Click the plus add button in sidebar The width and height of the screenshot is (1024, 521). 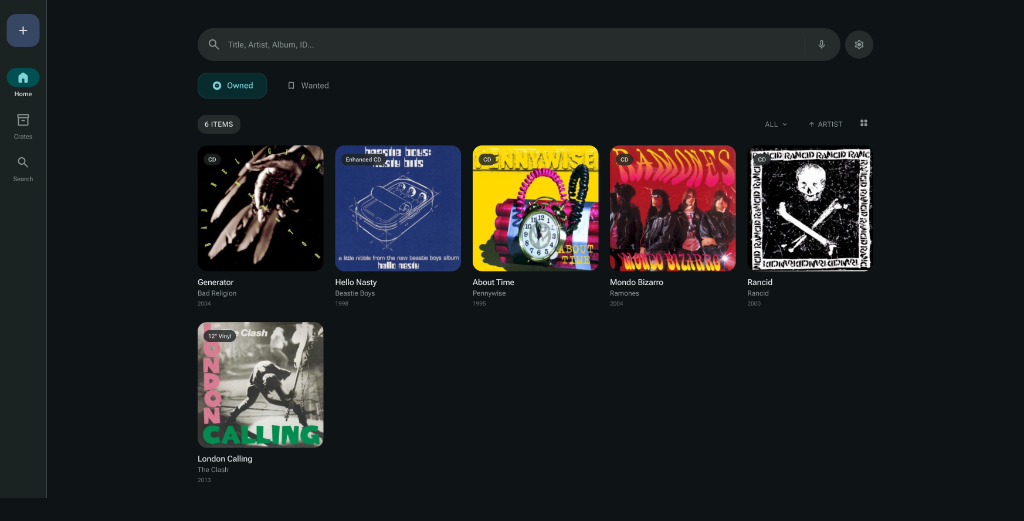[x=23, y=31]
